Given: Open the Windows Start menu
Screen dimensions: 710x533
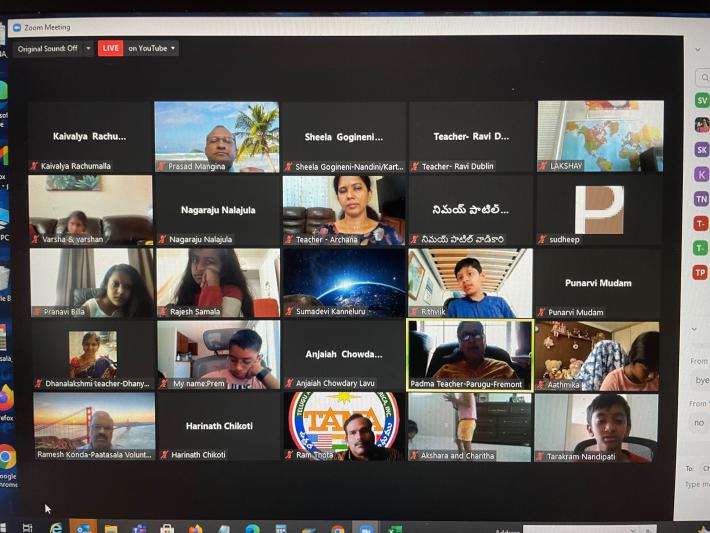Looking at the screenshot, I should click(x=3, y=528).
